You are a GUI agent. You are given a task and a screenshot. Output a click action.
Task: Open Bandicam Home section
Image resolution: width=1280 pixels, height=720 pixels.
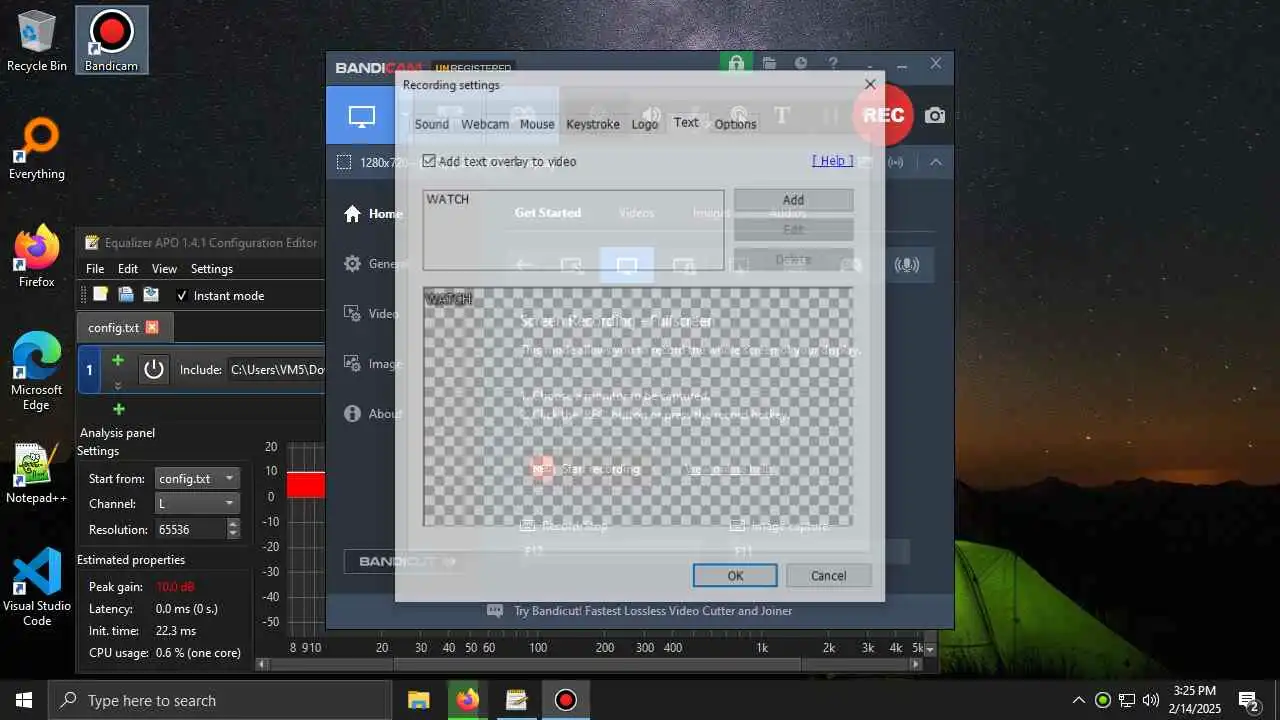pyautogui.click(x=373, y=214)
